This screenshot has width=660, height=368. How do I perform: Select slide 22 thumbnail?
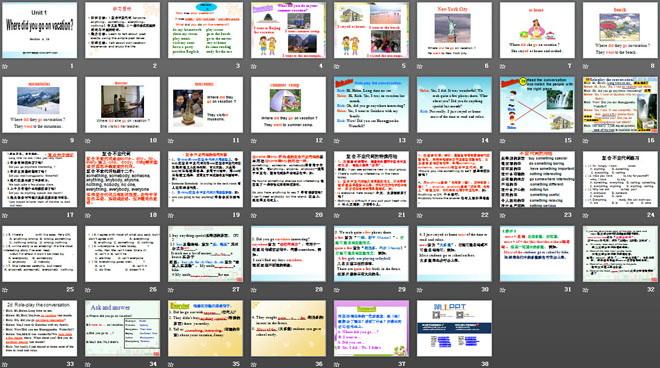click(x=454, y=179)
